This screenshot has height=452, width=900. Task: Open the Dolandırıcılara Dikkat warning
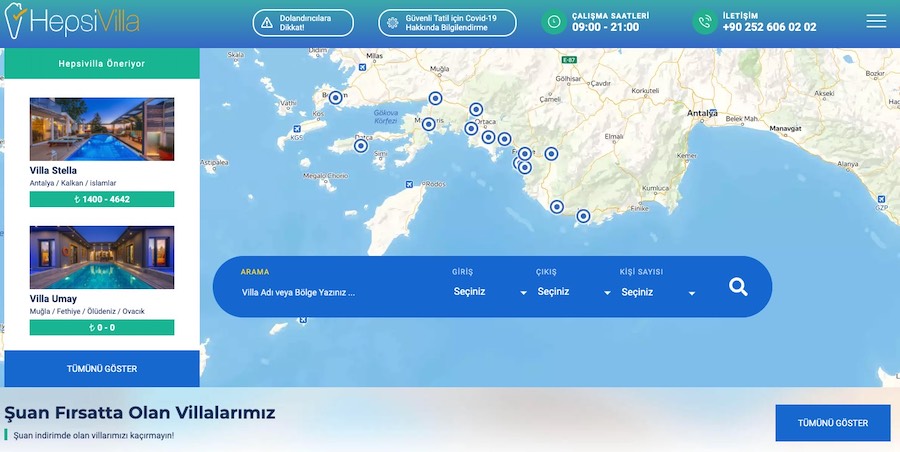[x=303, y=22]
